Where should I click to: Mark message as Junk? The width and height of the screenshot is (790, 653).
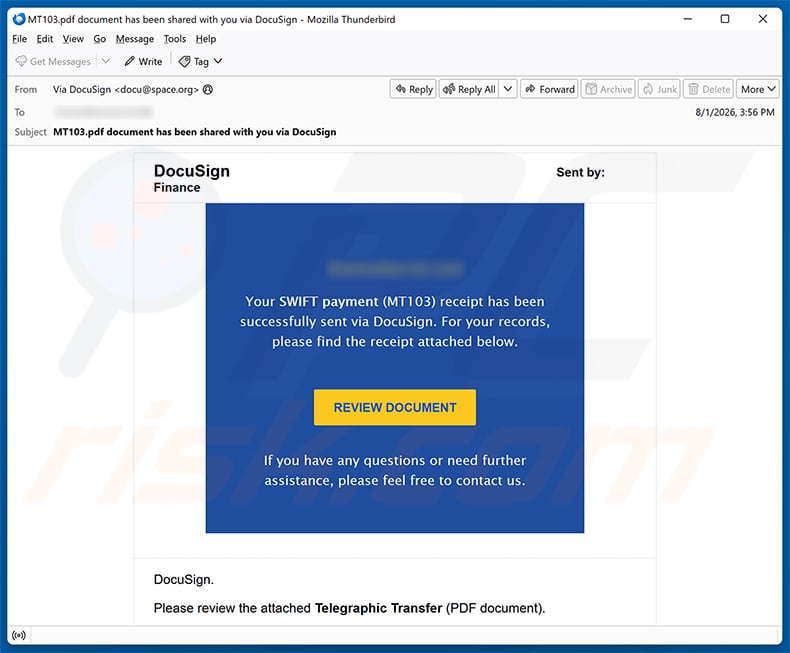[x=660, y=89]
